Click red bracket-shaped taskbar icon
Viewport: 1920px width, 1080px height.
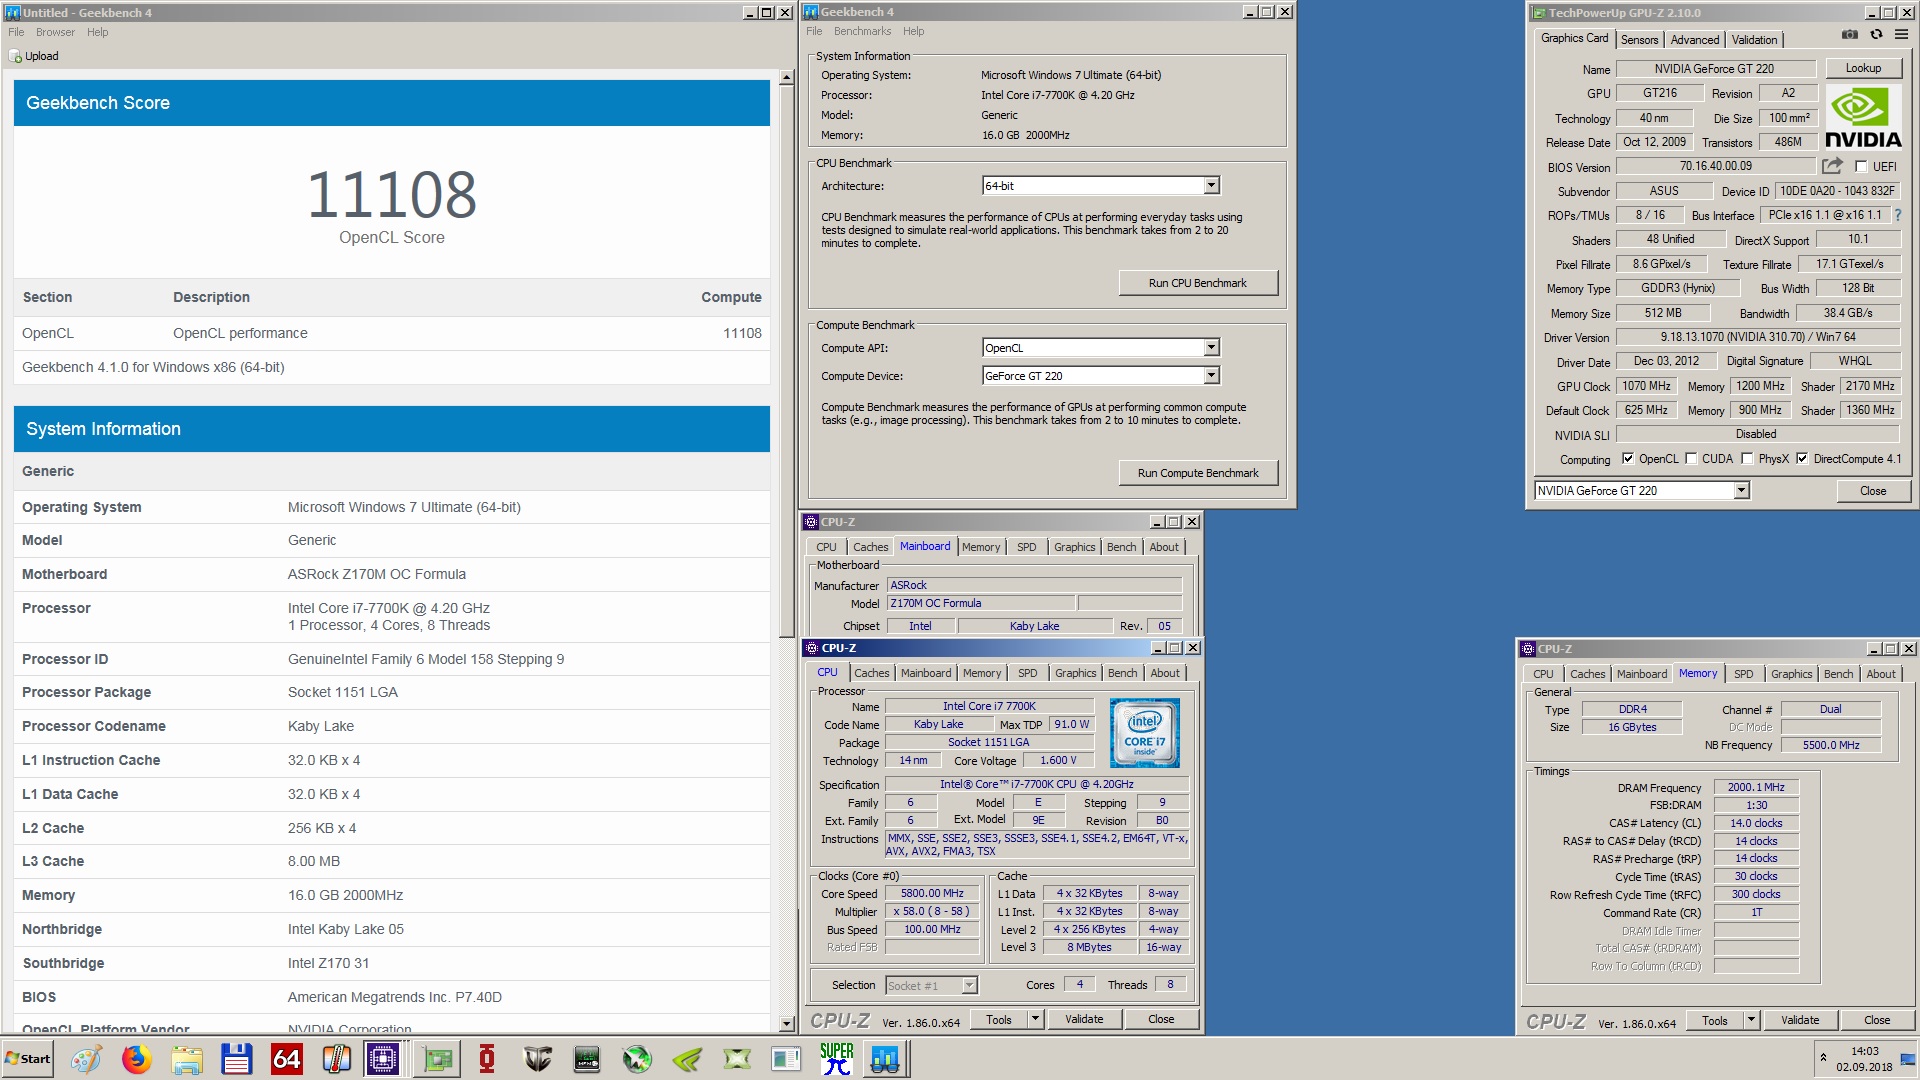tap(487, 1059)
